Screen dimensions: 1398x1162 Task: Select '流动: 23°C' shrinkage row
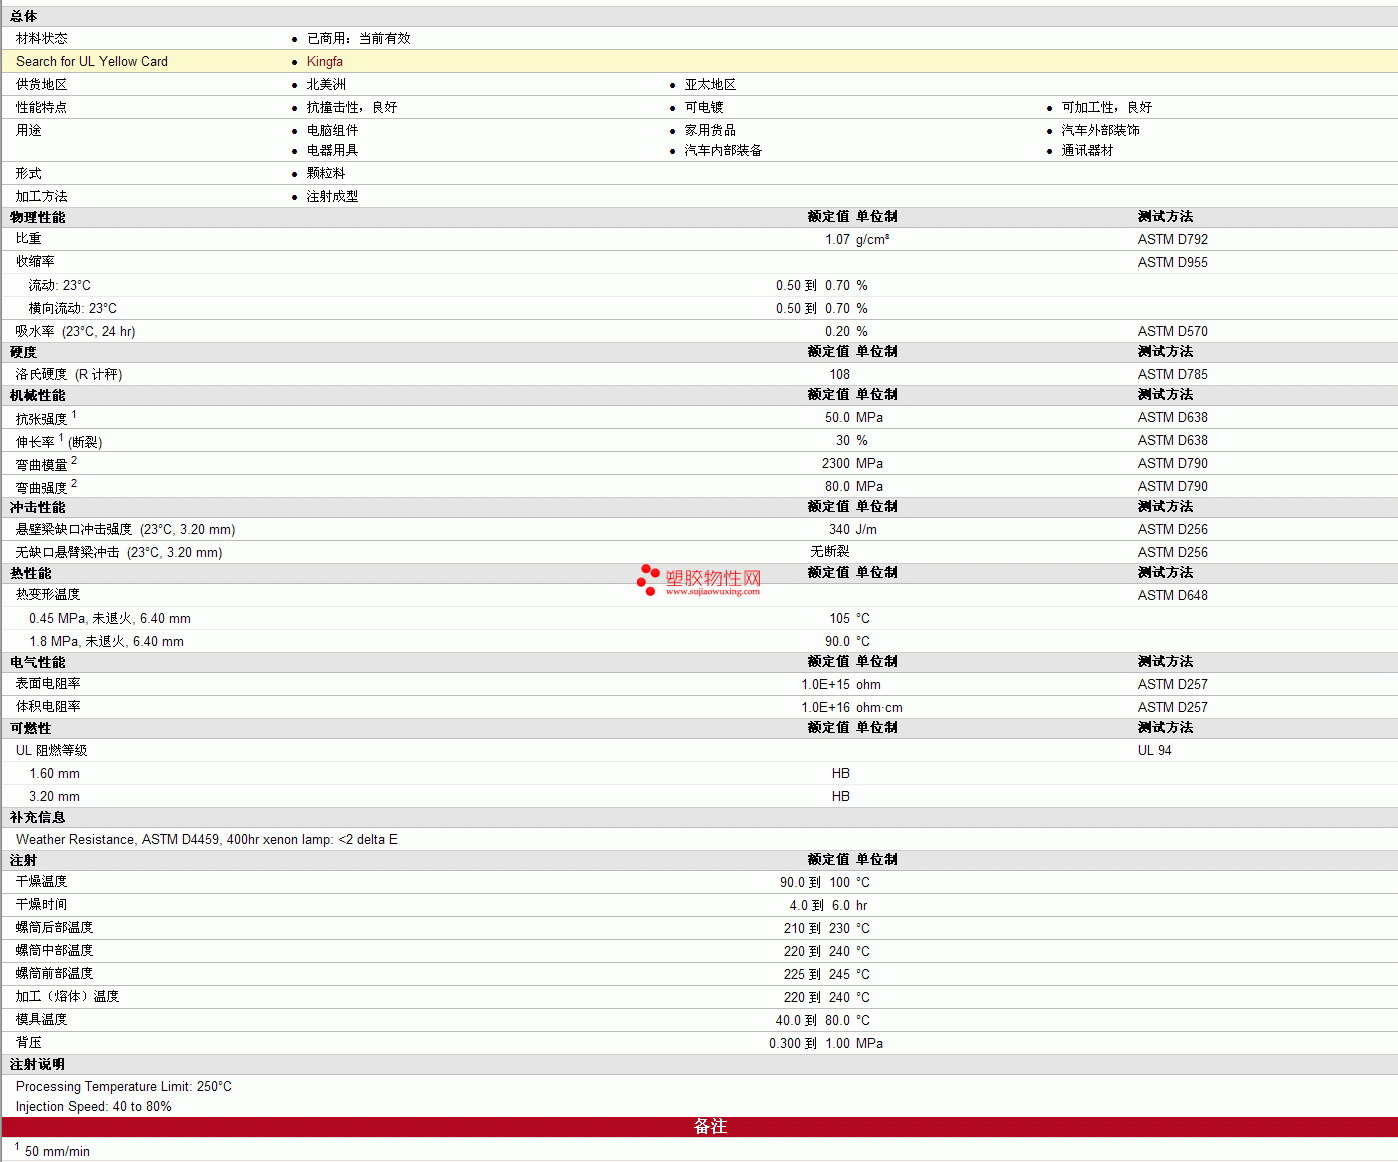pyautogui.click(x=699, y=285)
